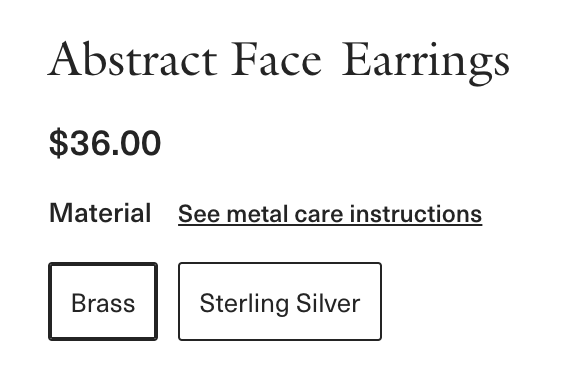576x388 pixels.
Task: Choose Sterling Silver as the metal
Action: coord(280,301)
